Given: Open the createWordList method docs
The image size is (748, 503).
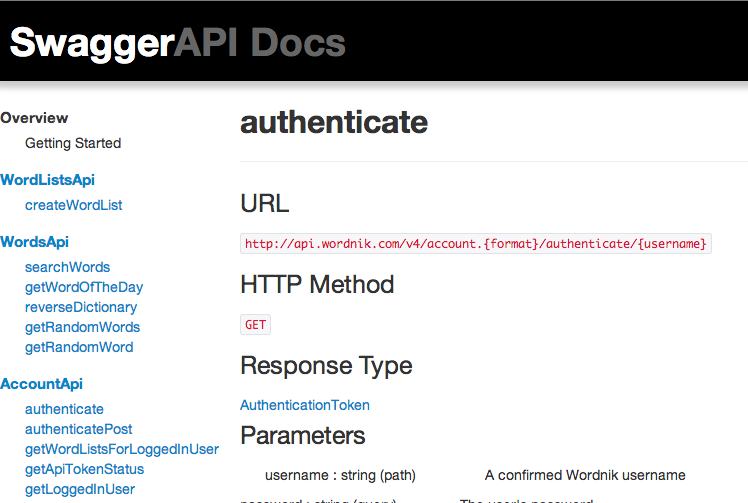Looking at the screenshot, I should click(74, 205).
